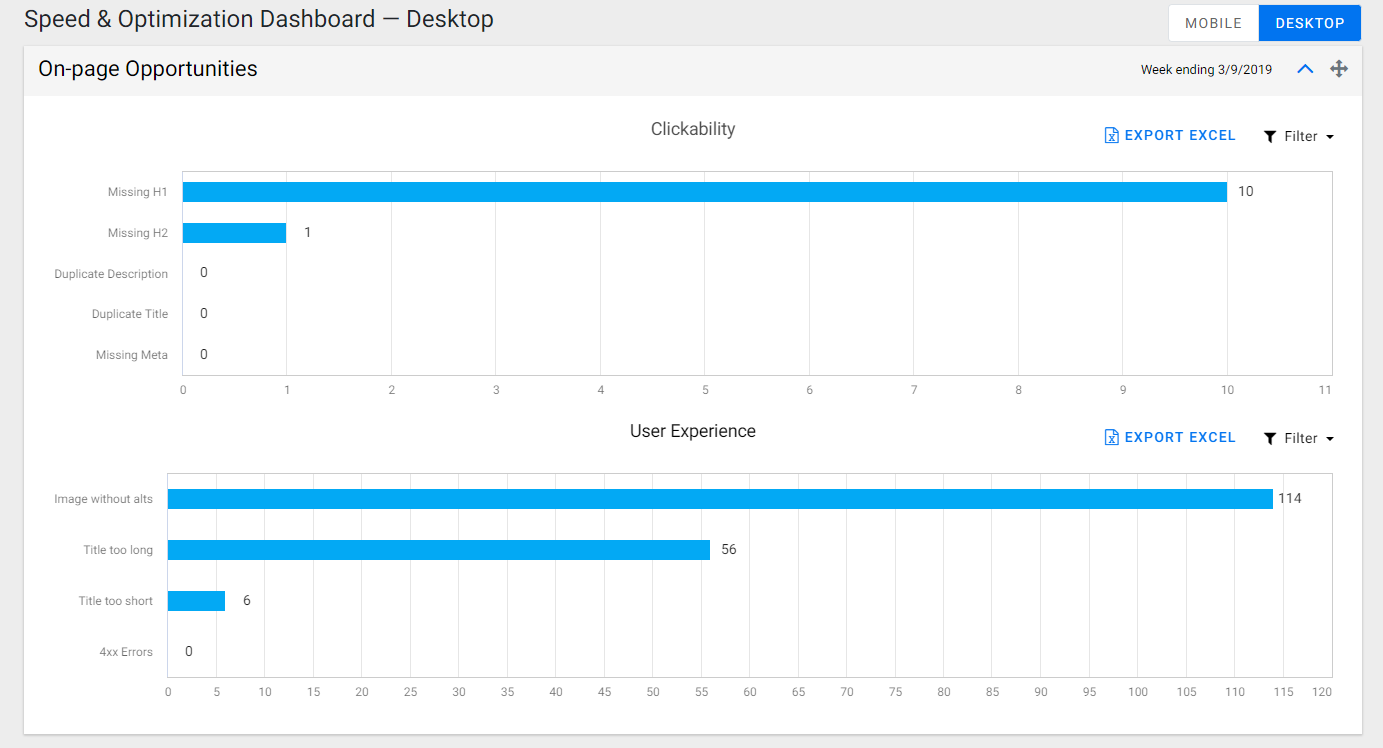Click the value label 56

tap(729, 549)
